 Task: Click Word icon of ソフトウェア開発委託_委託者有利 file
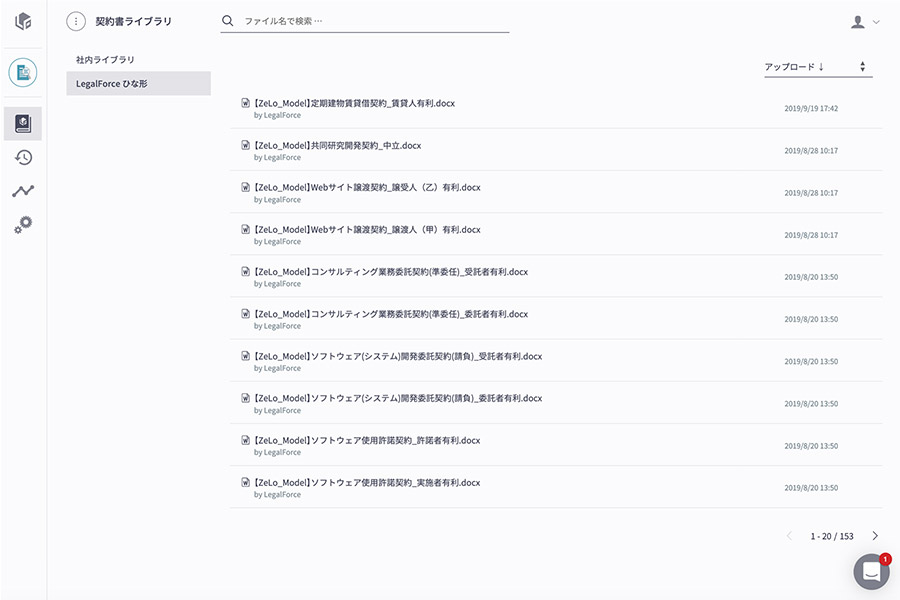[x=246, y=398]
